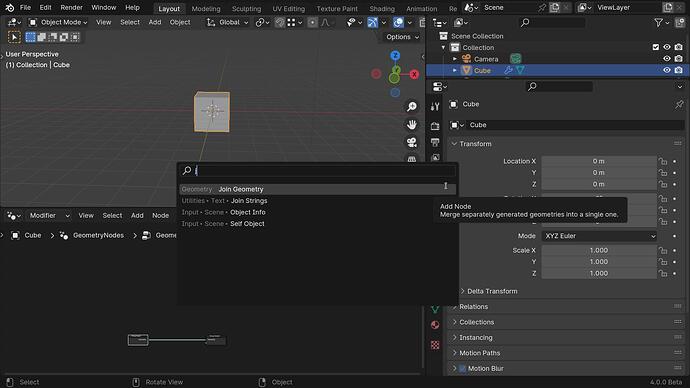Viewport: 690px width, 388px height.
Task: Open the XYZ Euler rotation mode dropdown
Action: (x=599, y=236)
